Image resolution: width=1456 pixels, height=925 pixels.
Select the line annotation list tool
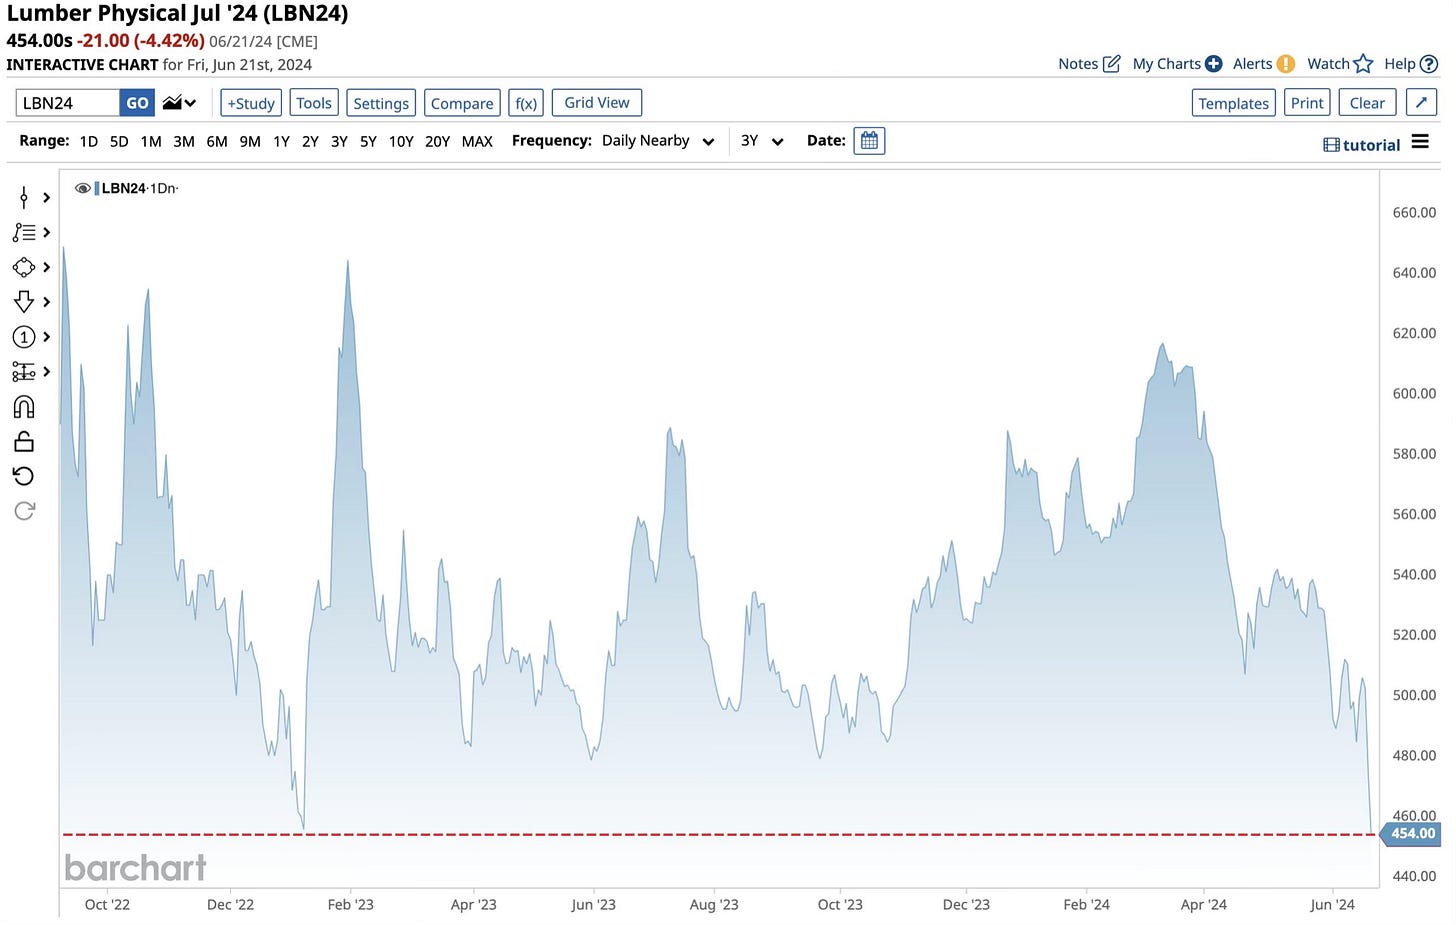point(24,232)
